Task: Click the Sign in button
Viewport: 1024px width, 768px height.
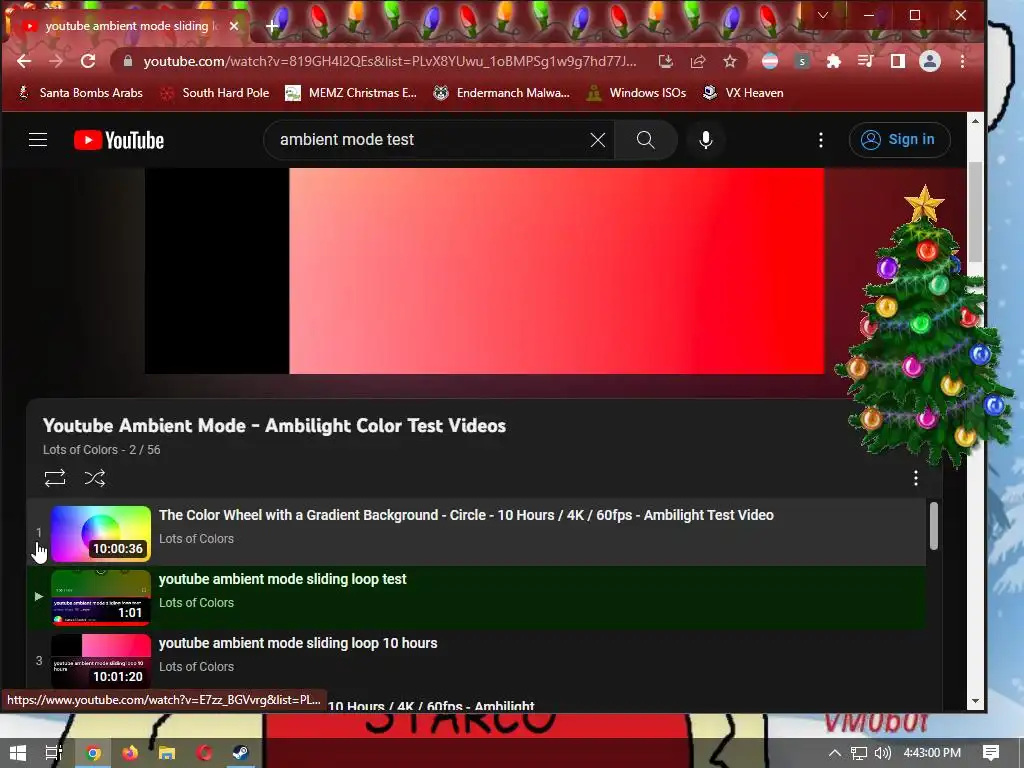Action: [899, 140]
